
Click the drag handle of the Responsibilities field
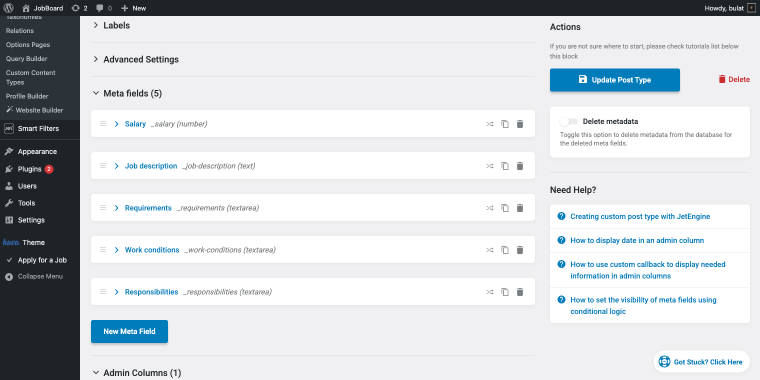(x=103, y=292)
